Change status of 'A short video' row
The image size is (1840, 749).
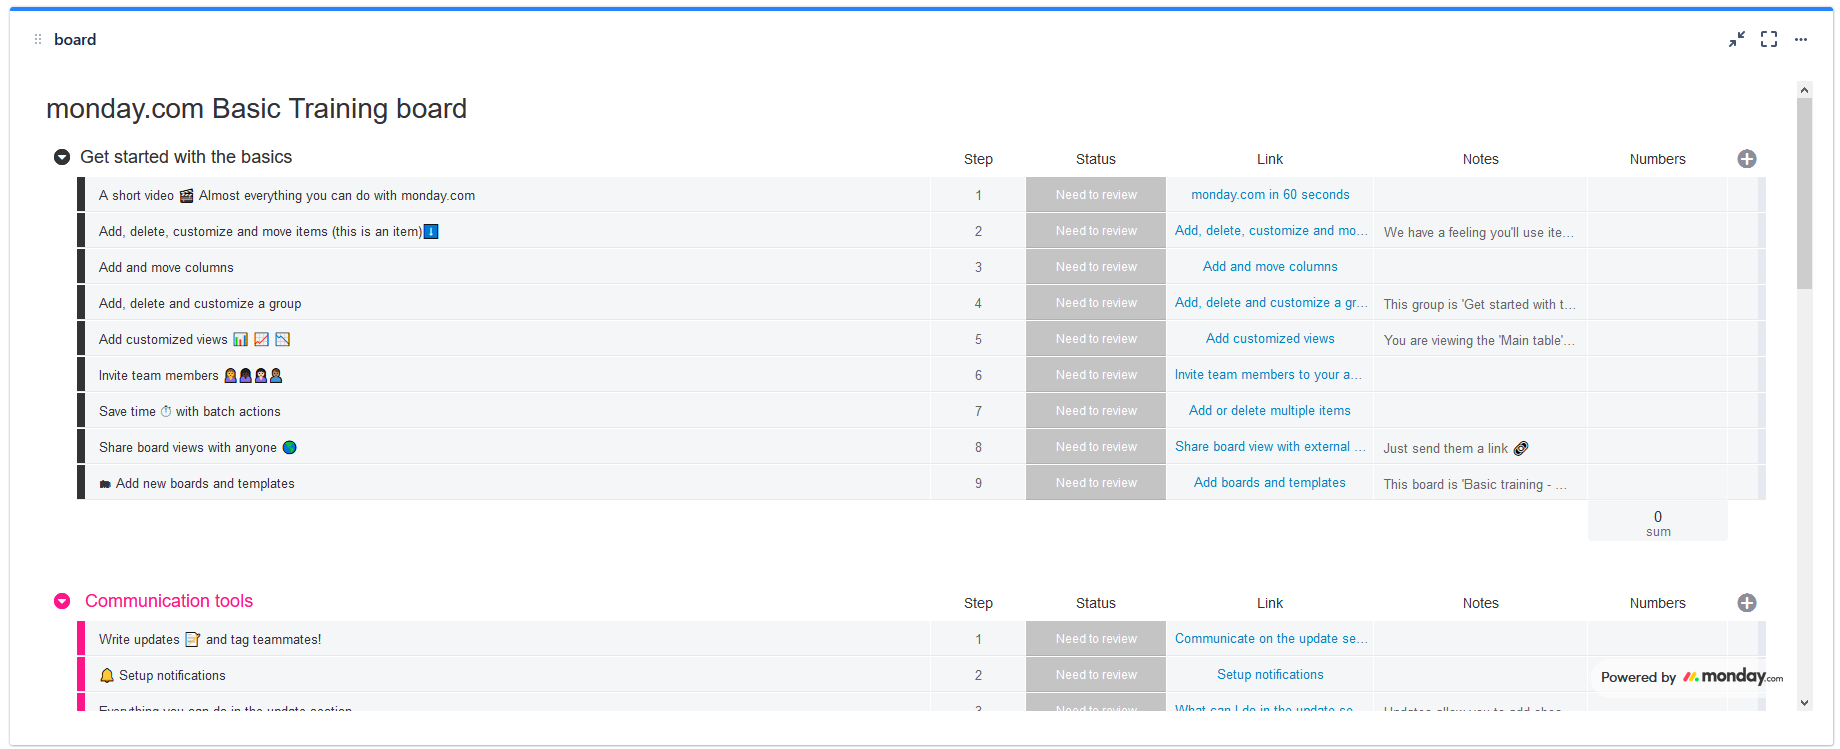click(1096, 195)
